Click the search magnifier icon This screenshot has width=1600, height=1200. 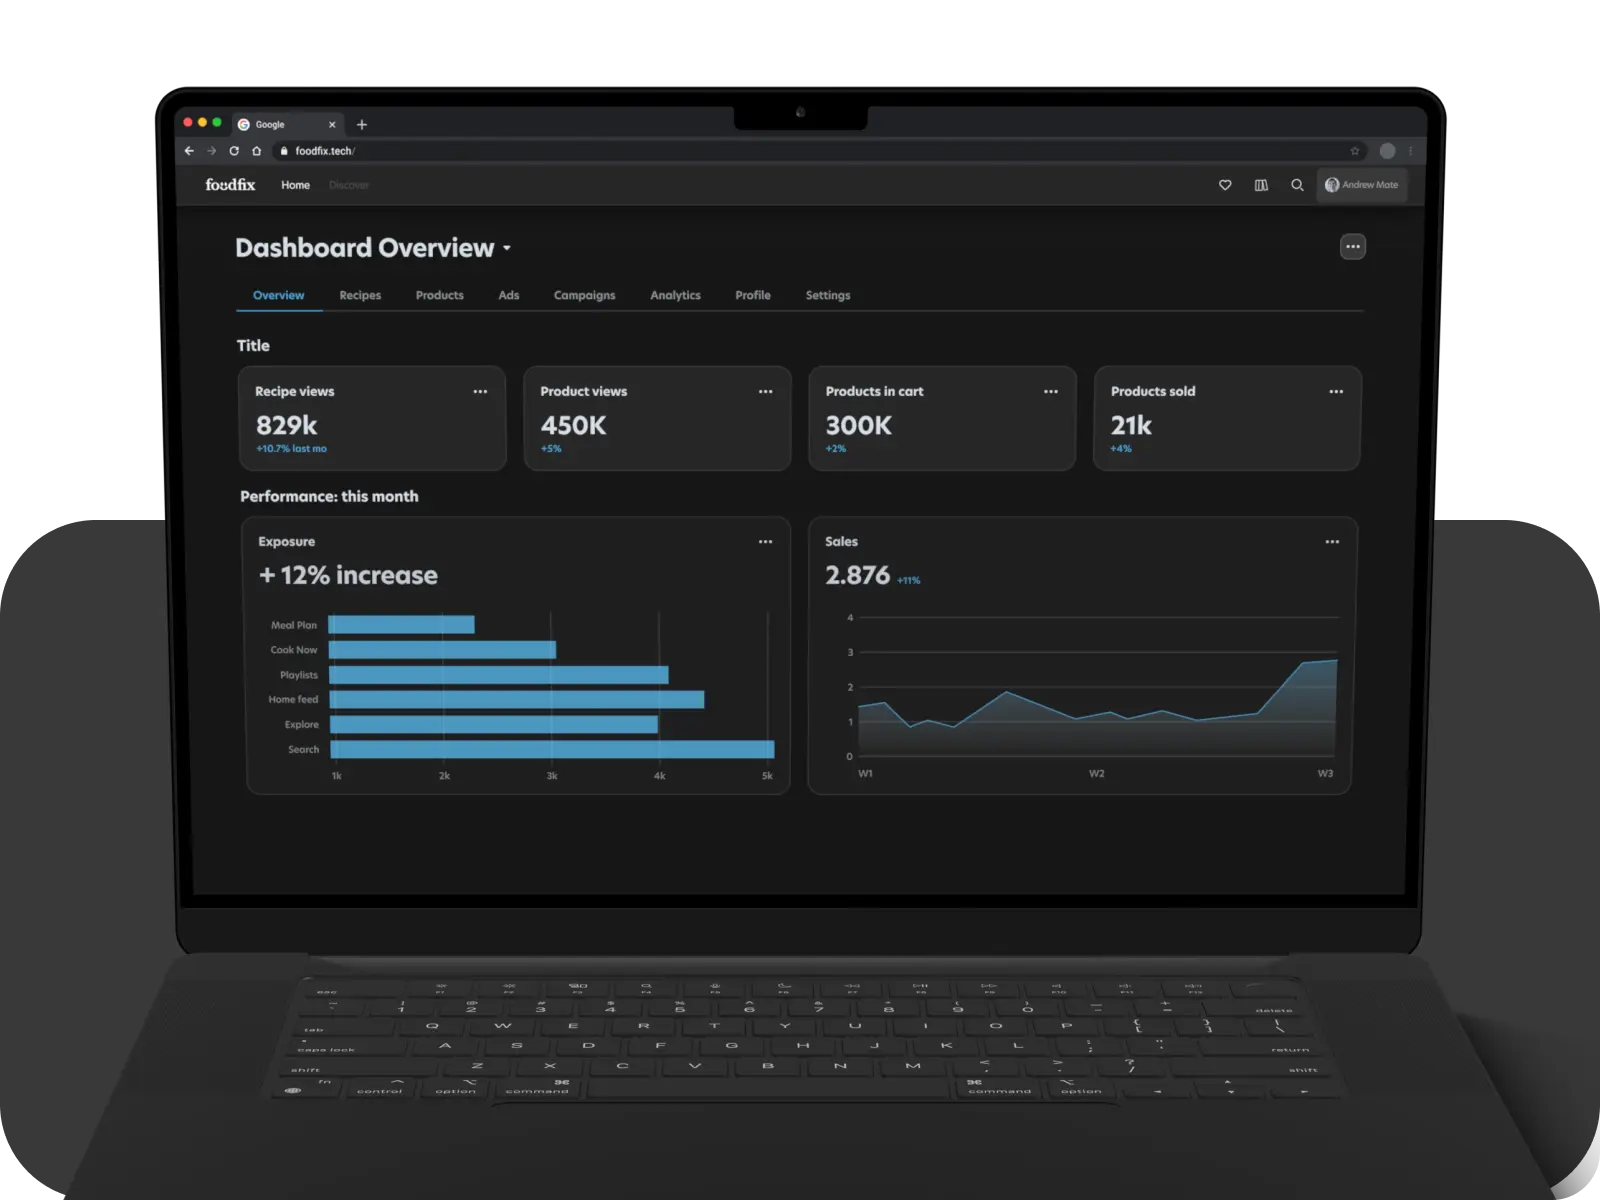(1297, 185)
